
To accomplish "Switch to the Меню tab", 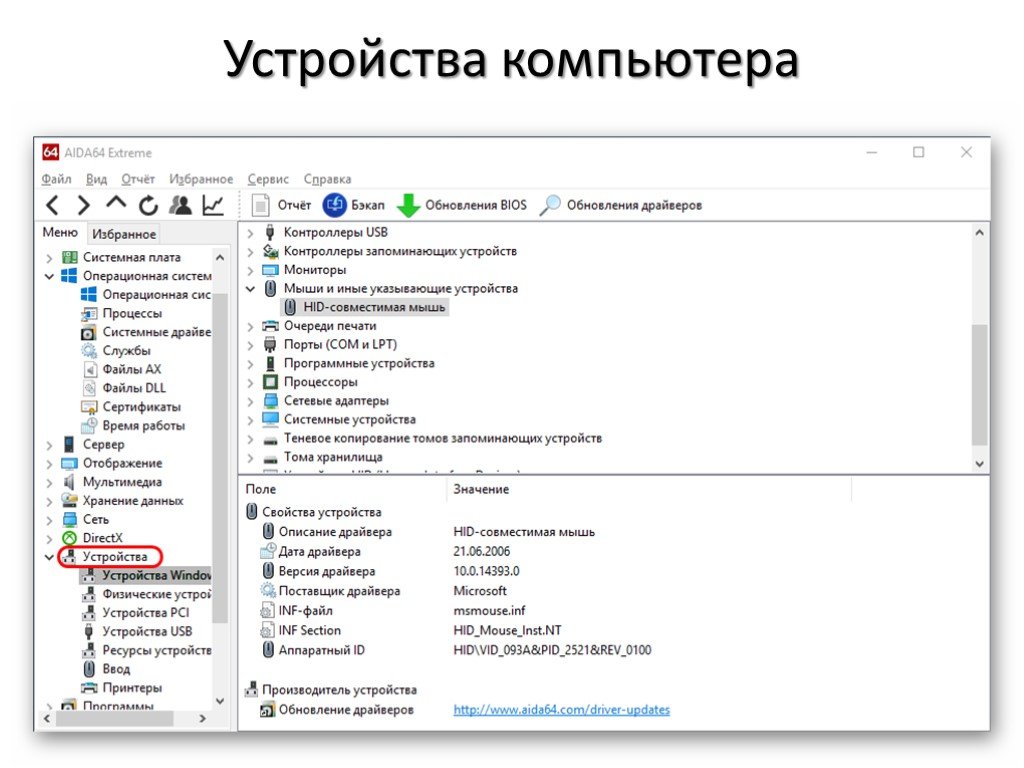I will [x=60, y=232].
